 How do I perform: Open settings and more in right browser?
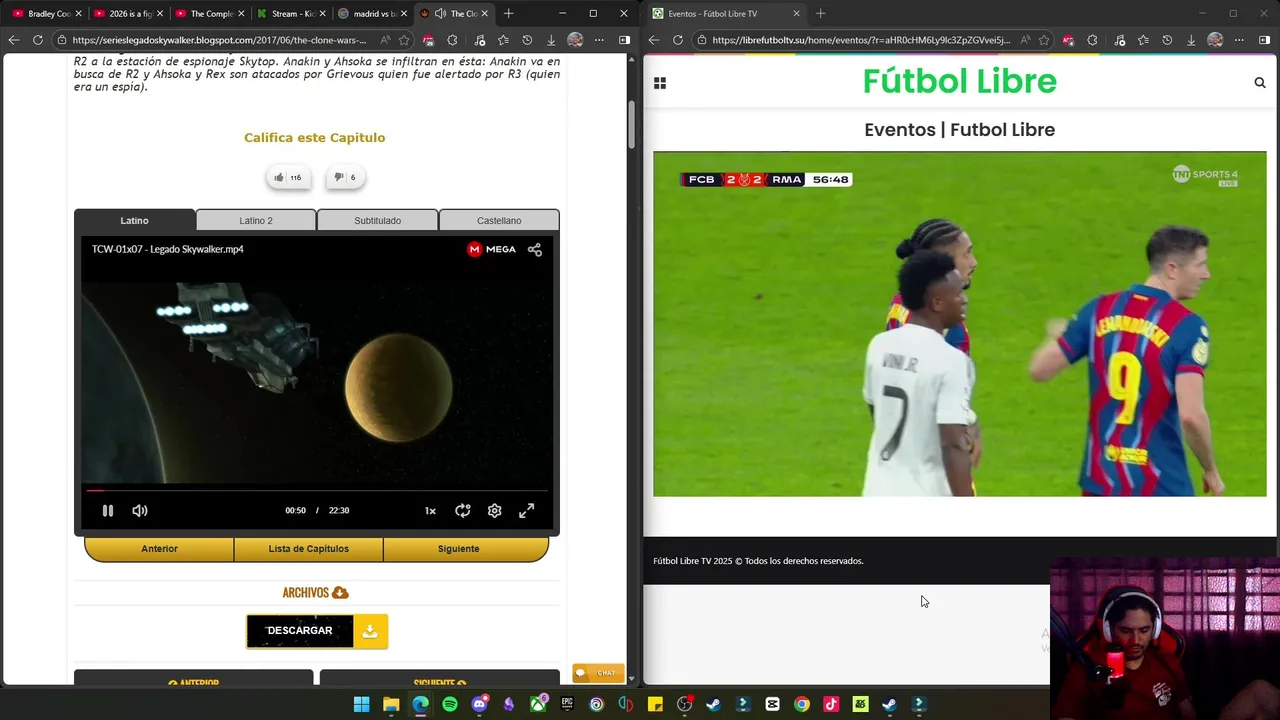[x=1239, y=40]
